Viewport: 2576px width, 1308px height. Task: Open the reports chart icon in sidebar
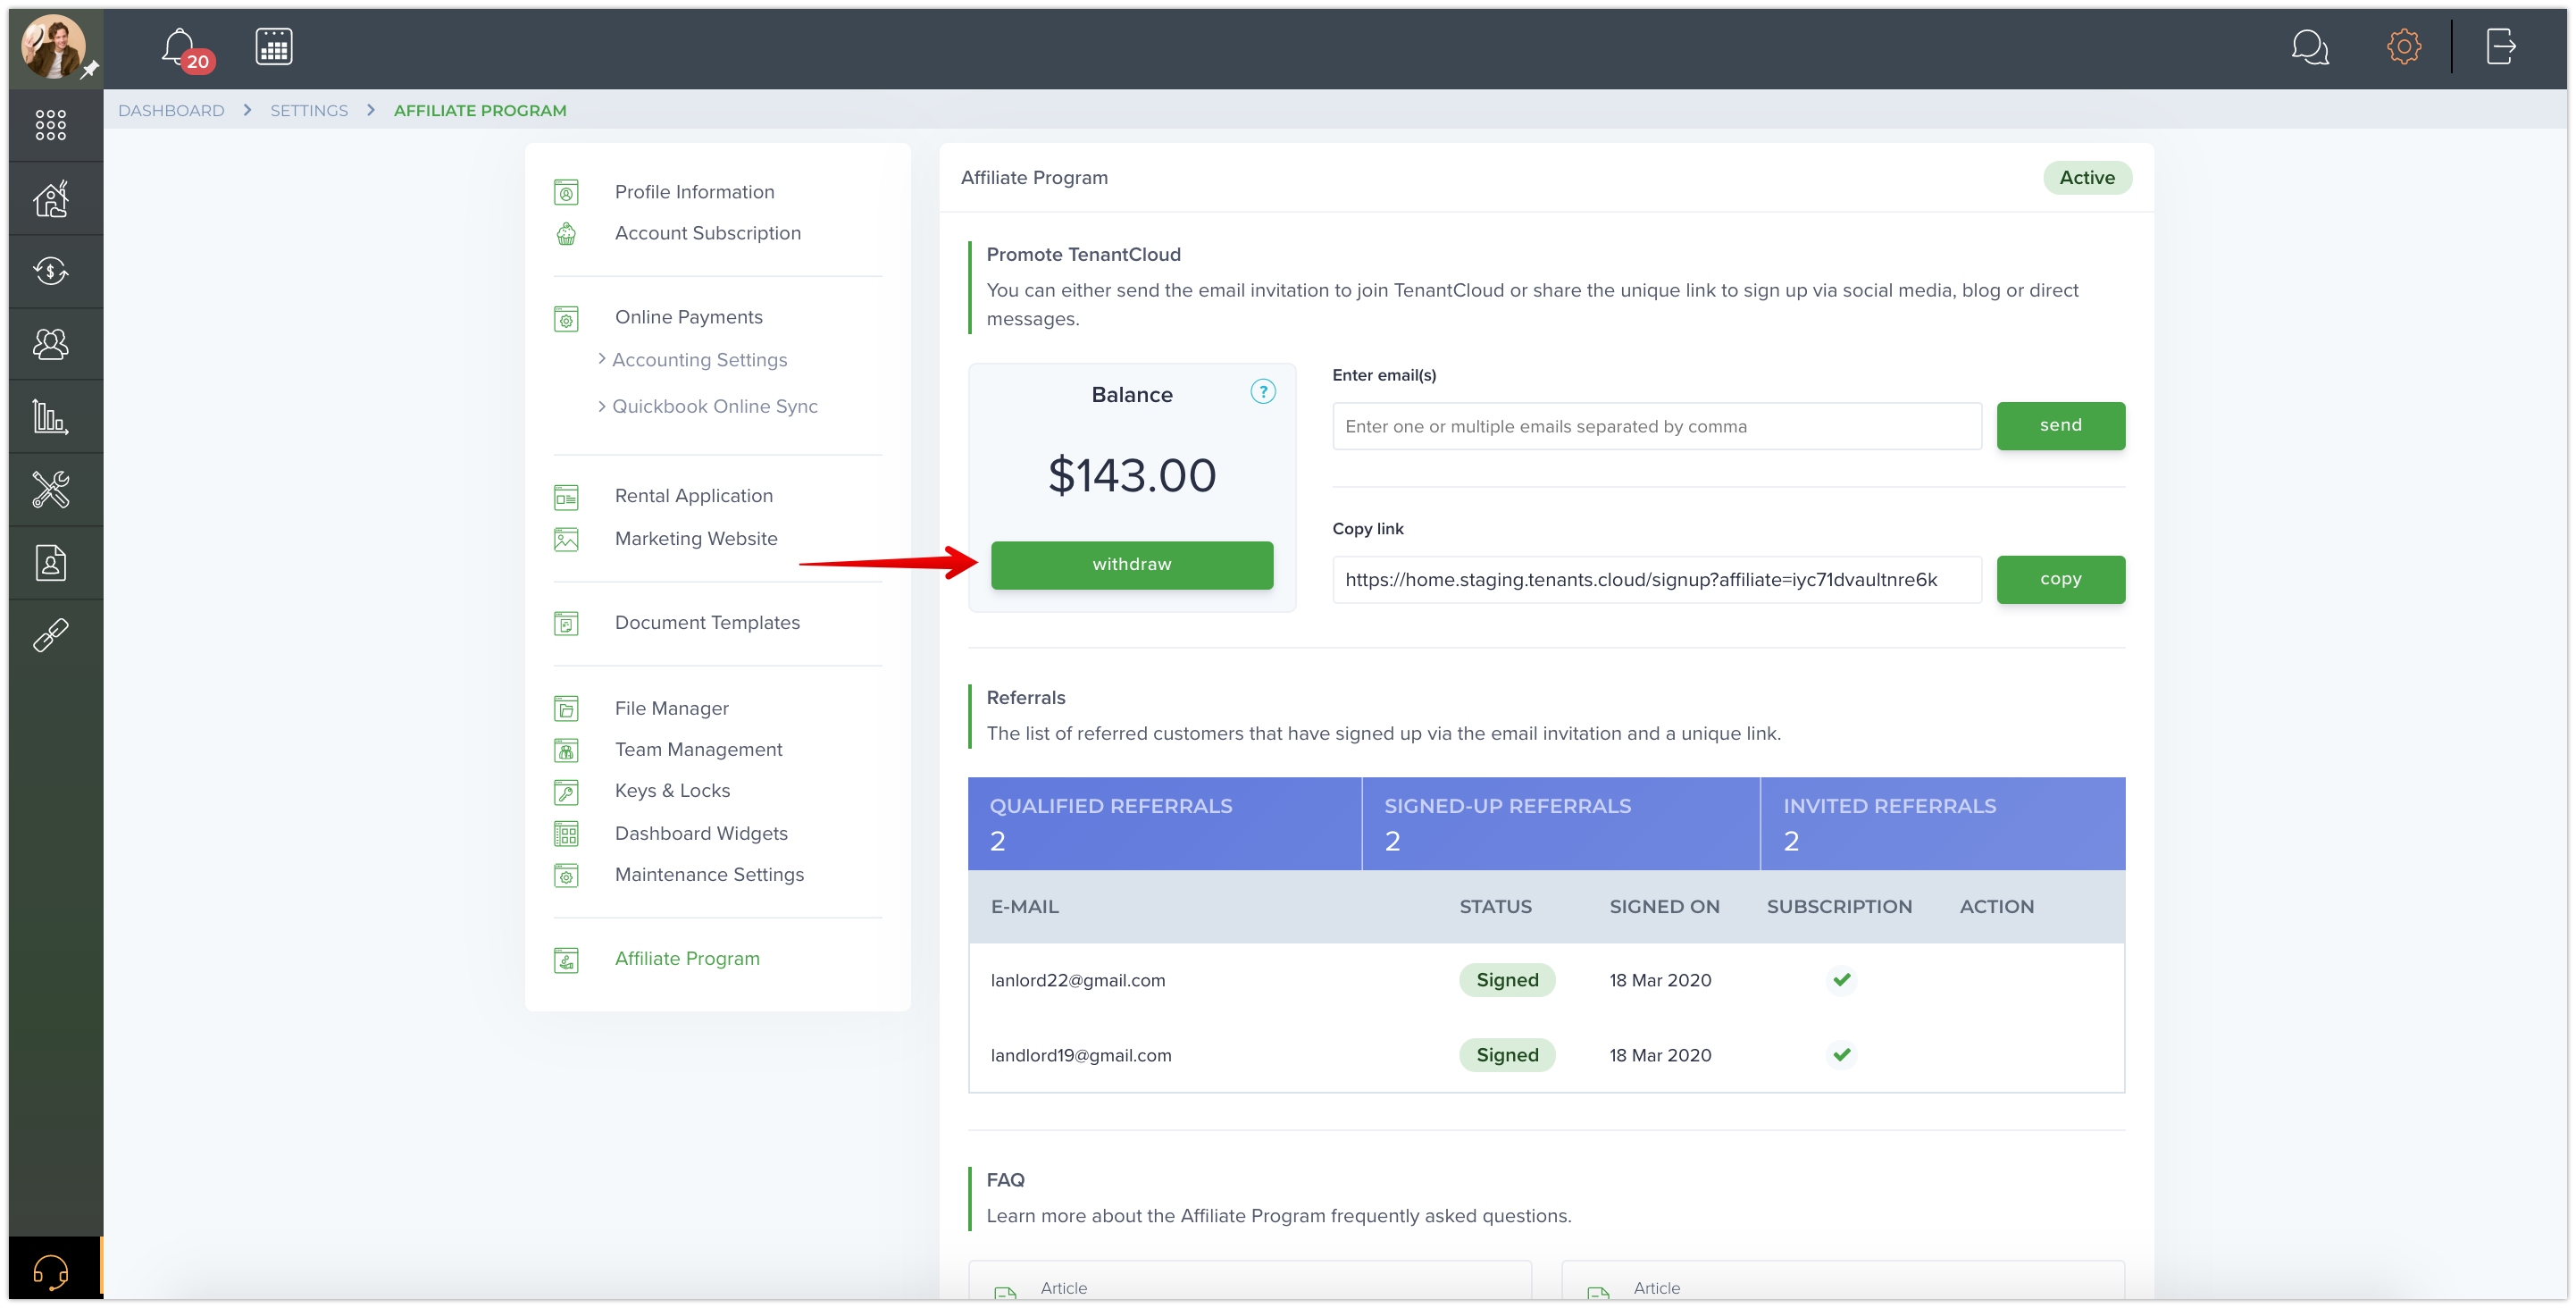[51, 417]
